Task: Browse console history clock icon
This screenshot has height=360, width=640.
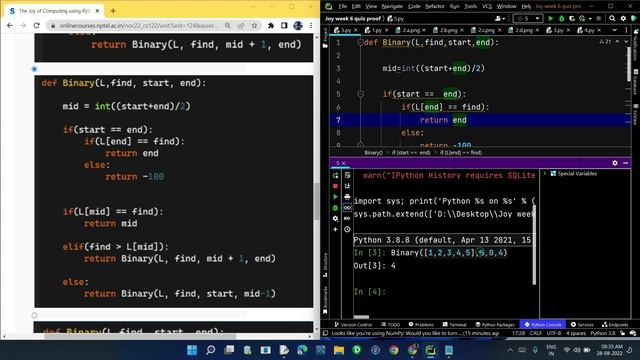Action: (x=347, y=229)
